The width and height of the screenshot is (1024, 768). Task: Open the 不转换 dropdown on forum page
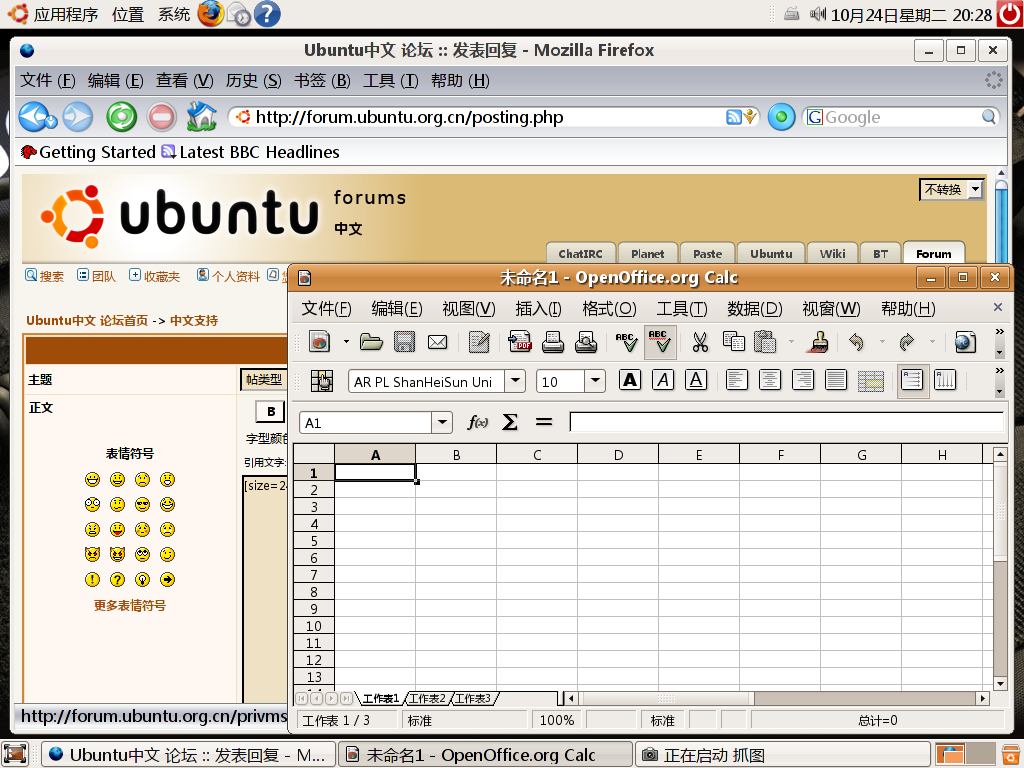952,189
